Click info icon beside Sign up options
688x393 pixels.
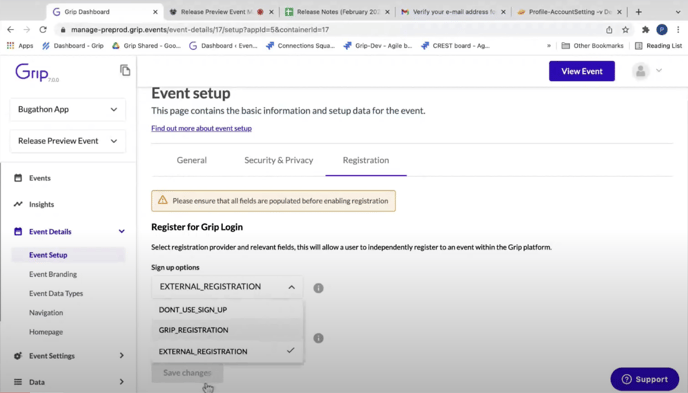point(319,288)
